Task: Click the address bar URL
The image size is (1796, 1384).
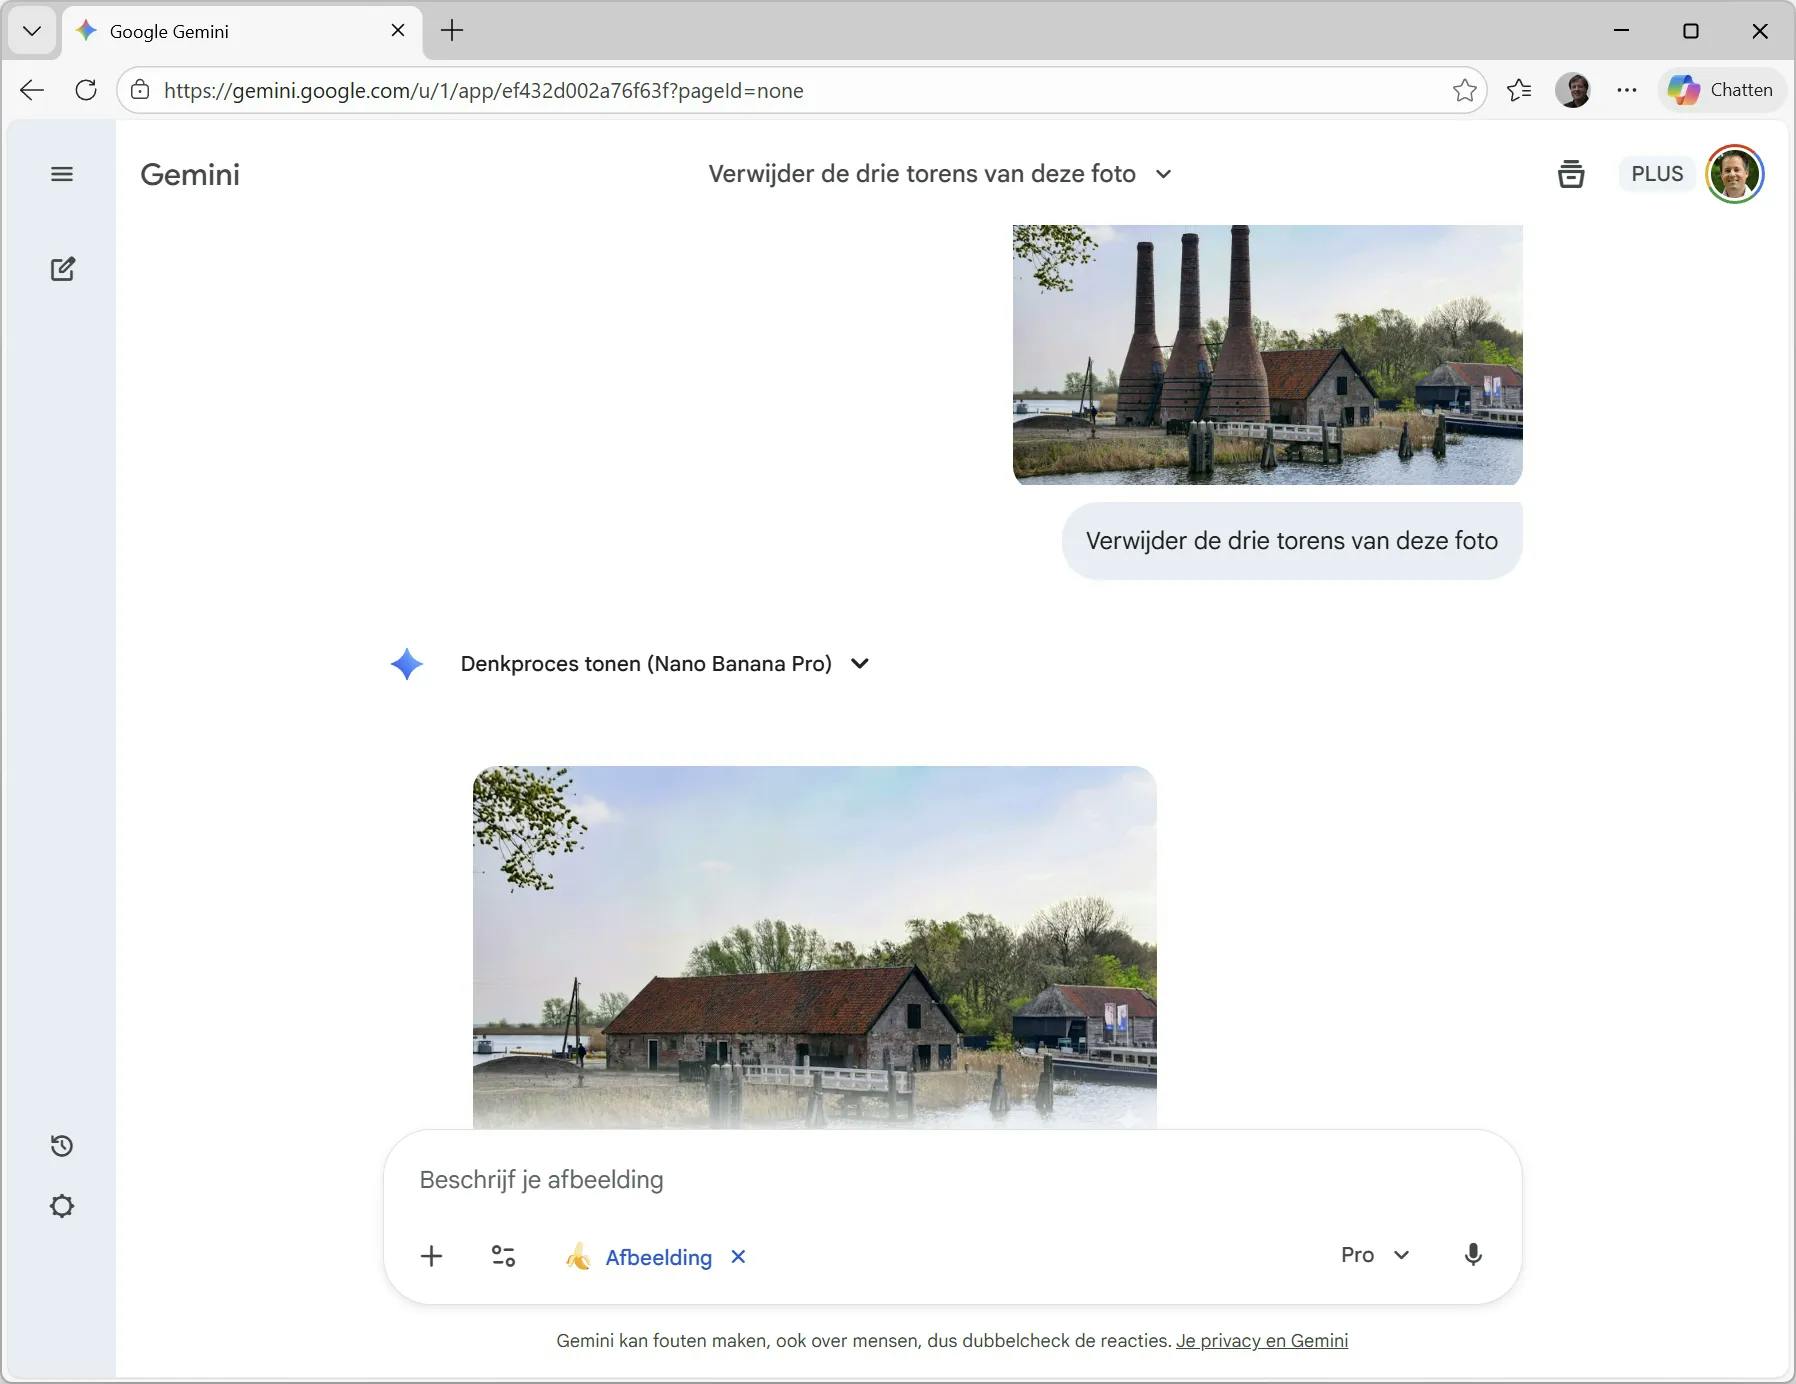Action: point(484,91)
